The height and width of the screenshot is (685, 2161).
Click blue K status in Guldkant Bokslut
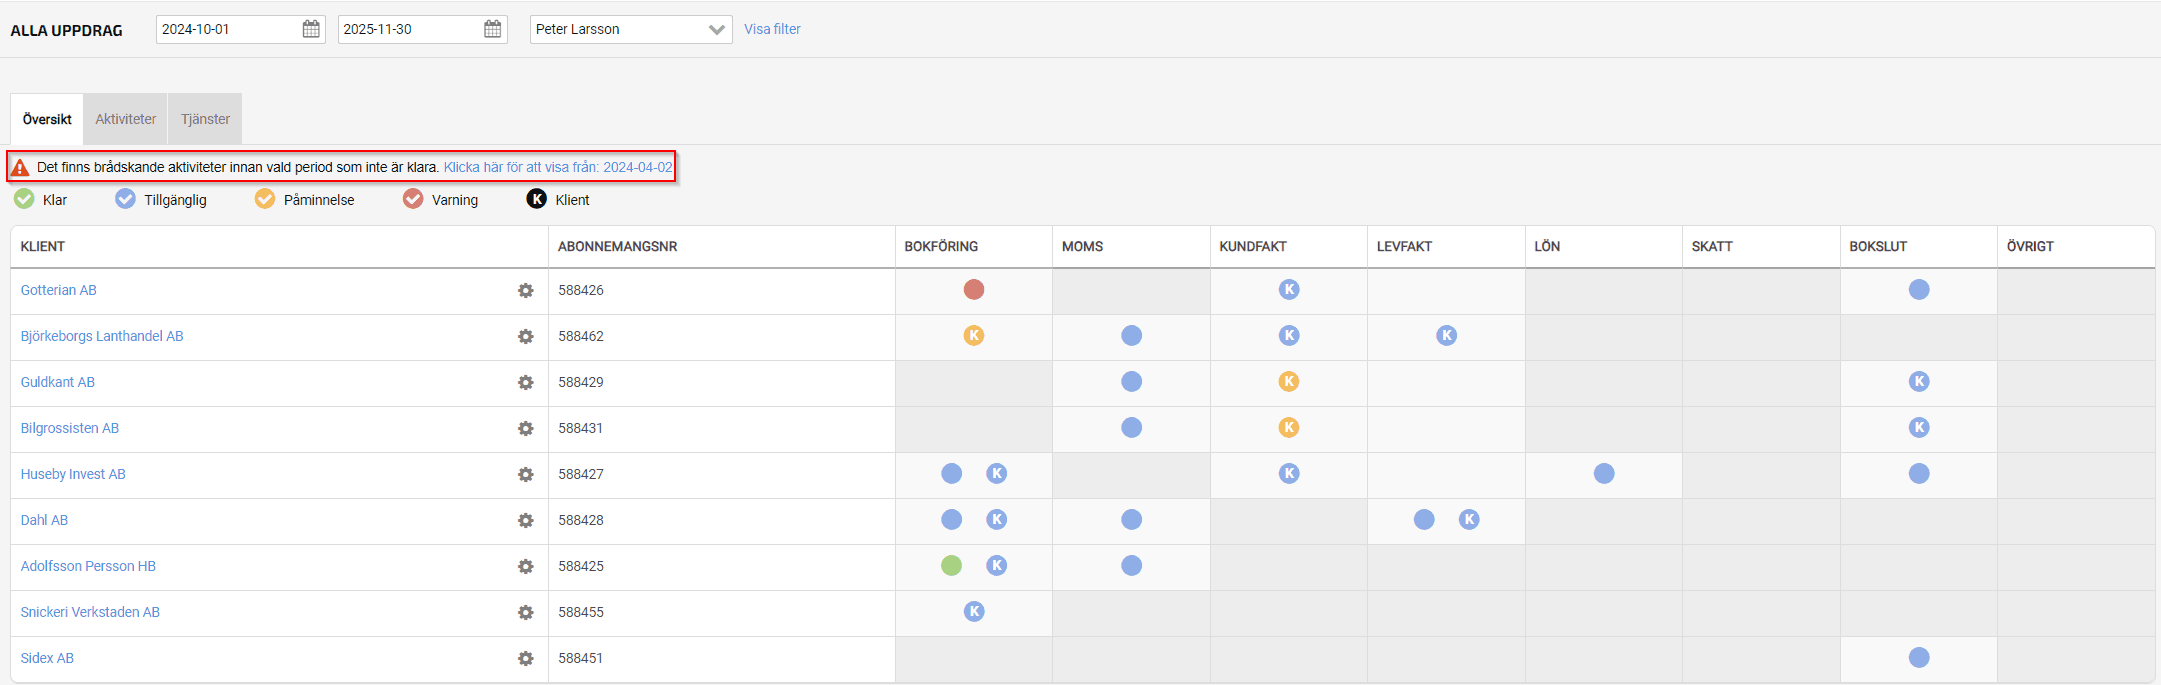(1919, 381)
